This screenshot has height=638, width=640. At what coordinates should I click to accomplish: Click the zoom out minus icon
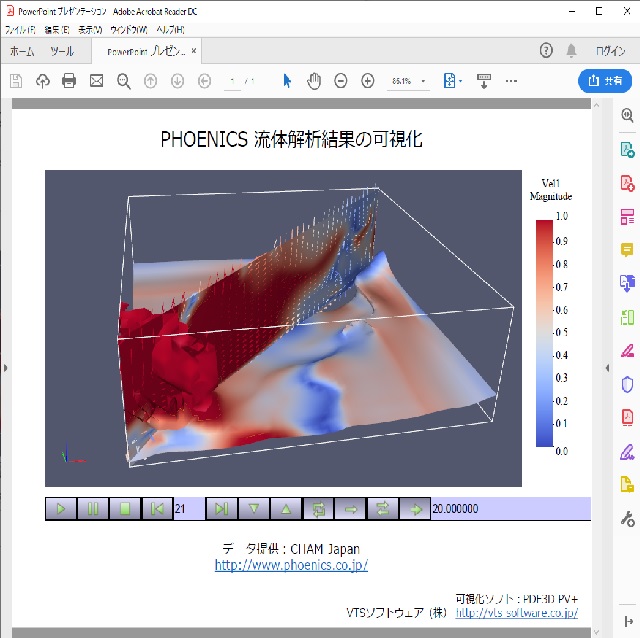(340, 81)
